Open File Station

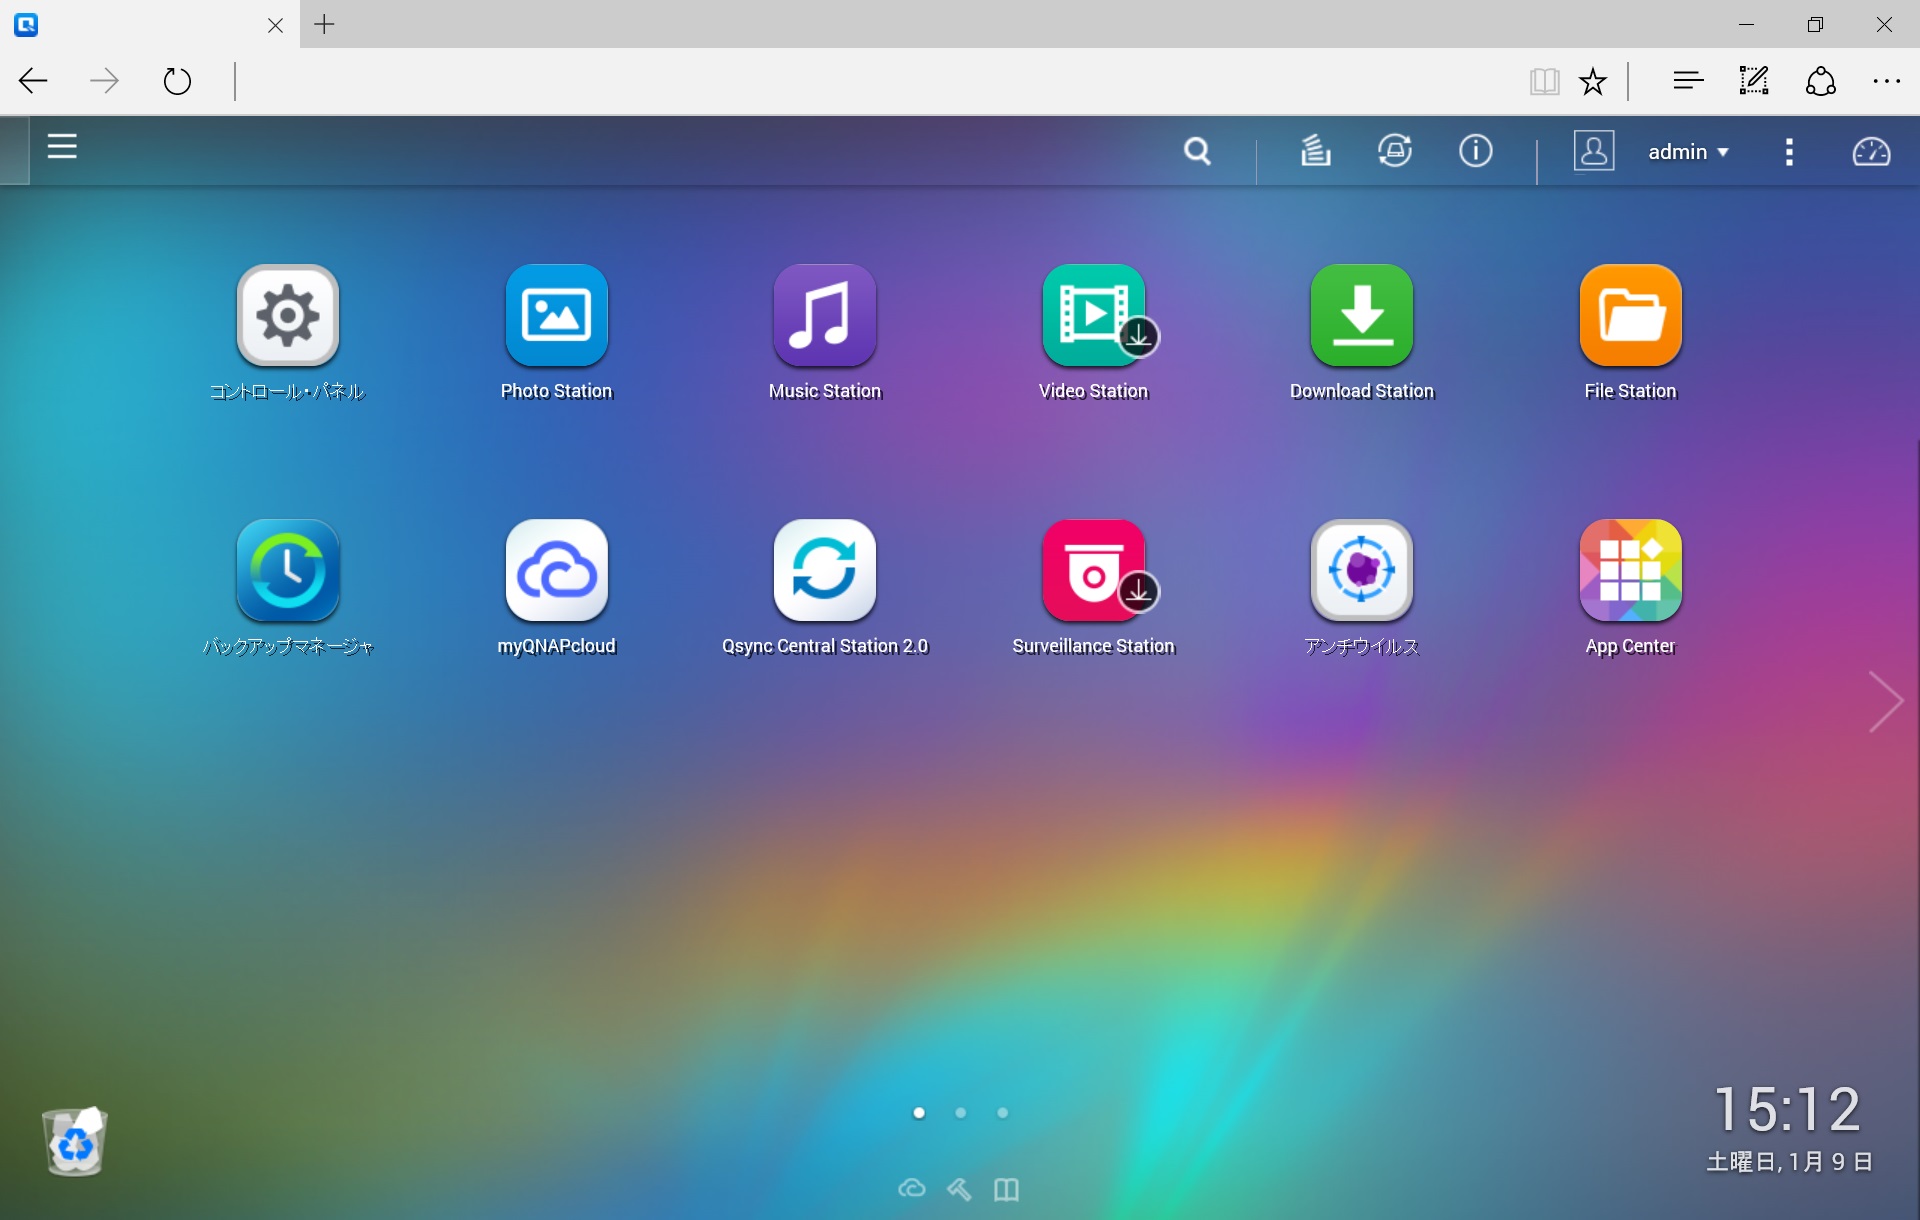[1631, 315]
